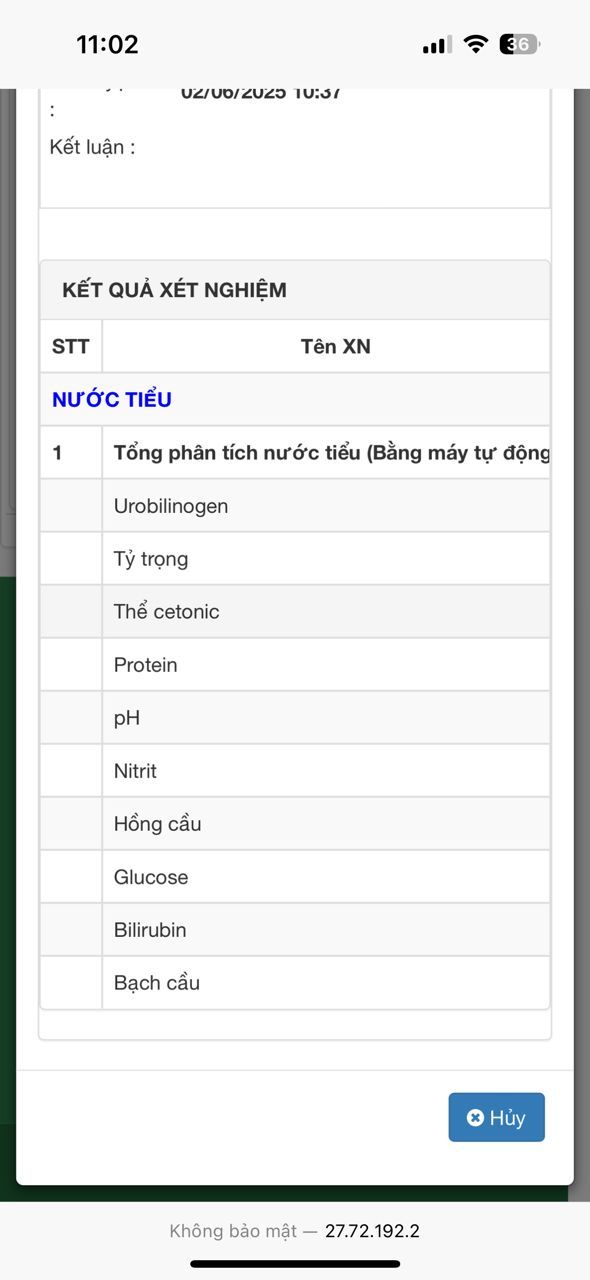Image resolution: width=590 pixels, height=1280 pixels.
Task: Tap the 11:02 clock in status bar
Action: pyautogui.click(x=107, y=44)
